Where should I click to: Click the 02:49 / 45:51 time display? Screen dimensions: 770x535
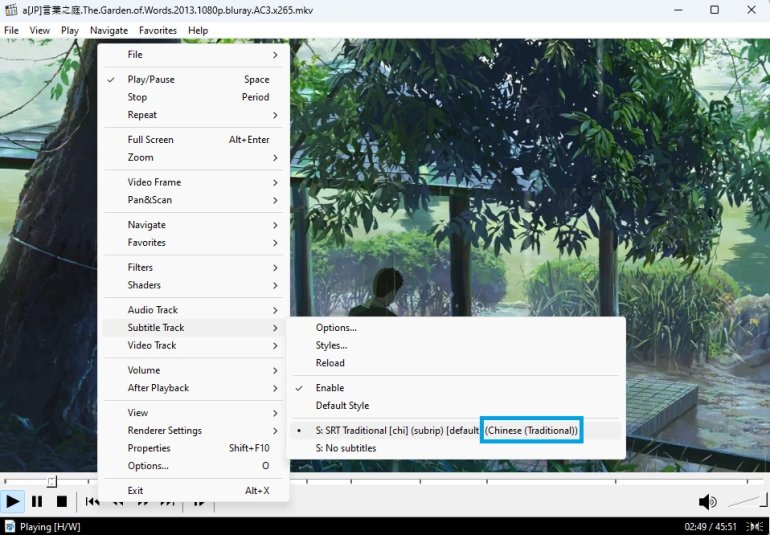[711, 527]
